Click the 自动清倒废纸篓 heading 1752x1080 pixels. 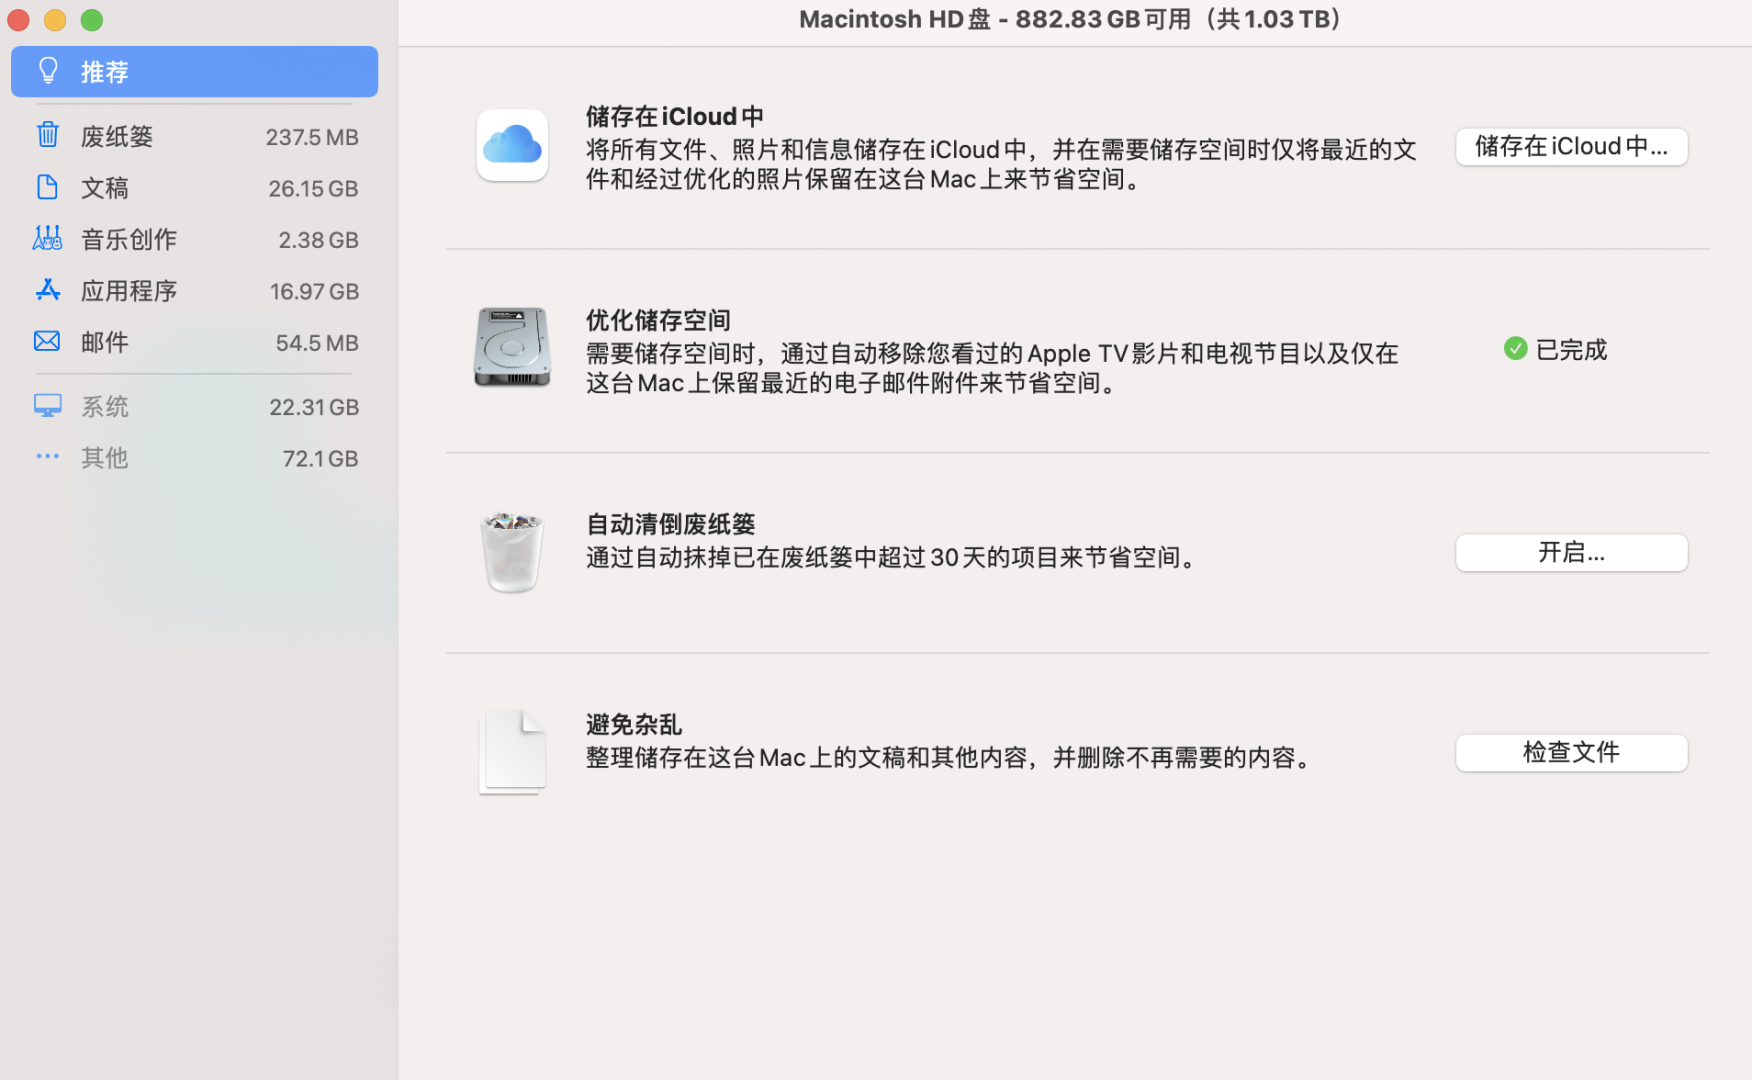click(670, 524)
